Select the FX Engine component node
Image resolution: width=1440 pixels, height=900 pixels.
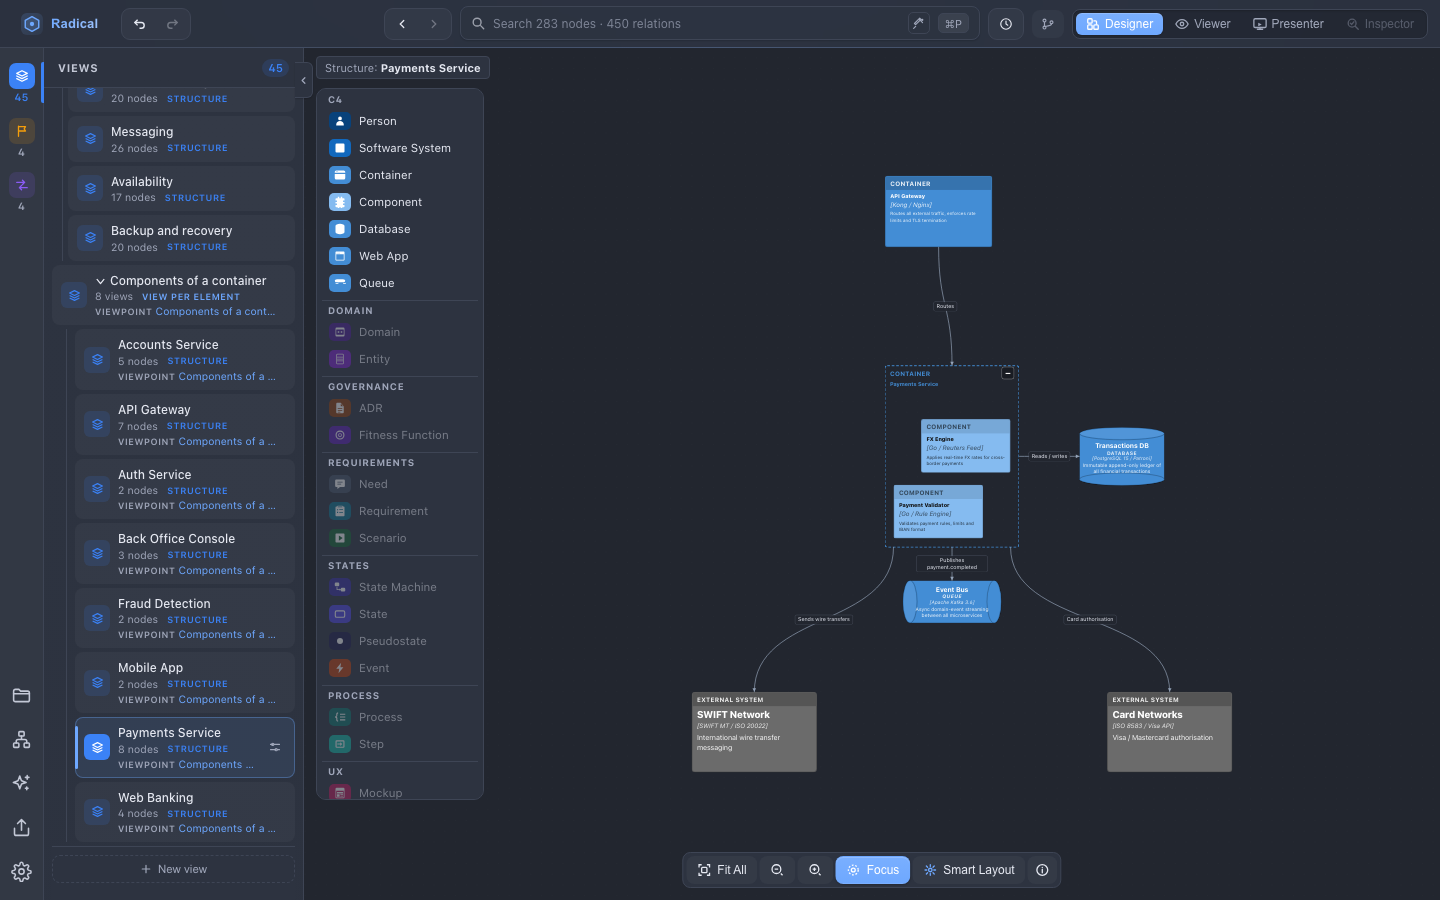click(x=965, y=446)
